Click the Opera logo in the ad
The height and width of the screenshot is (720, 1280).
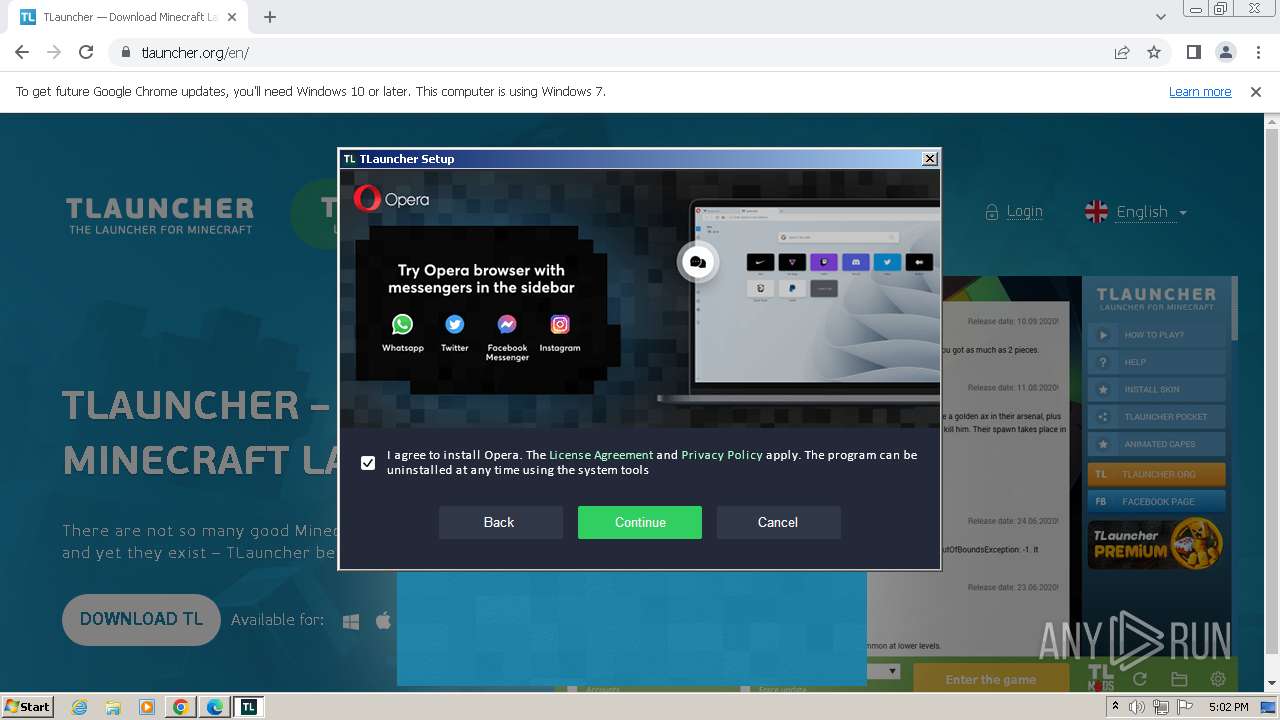pos(391,199)
